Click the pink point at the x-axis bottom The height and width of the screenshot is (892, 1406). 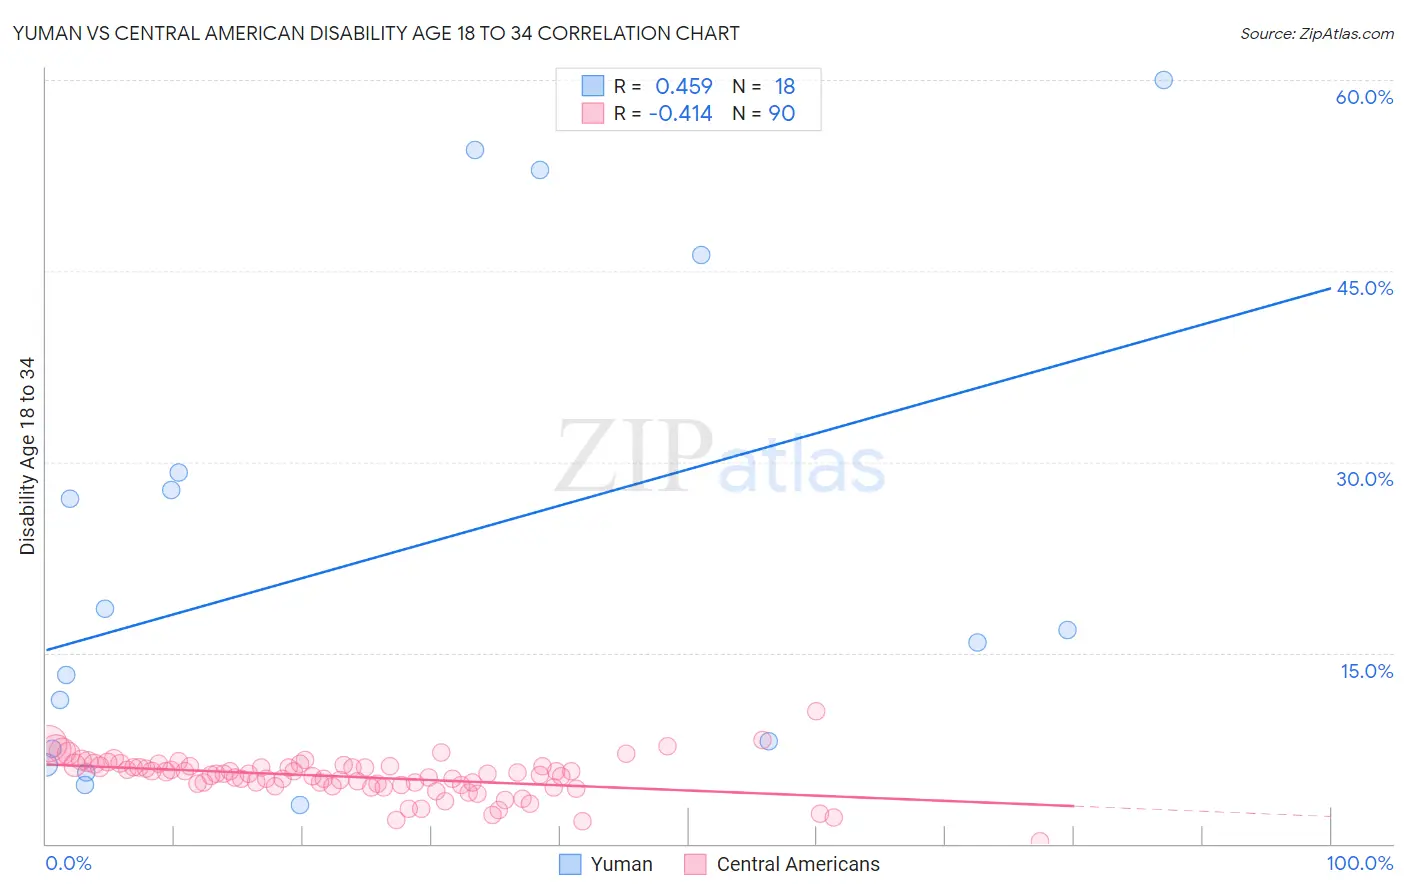pos(1040,842)
